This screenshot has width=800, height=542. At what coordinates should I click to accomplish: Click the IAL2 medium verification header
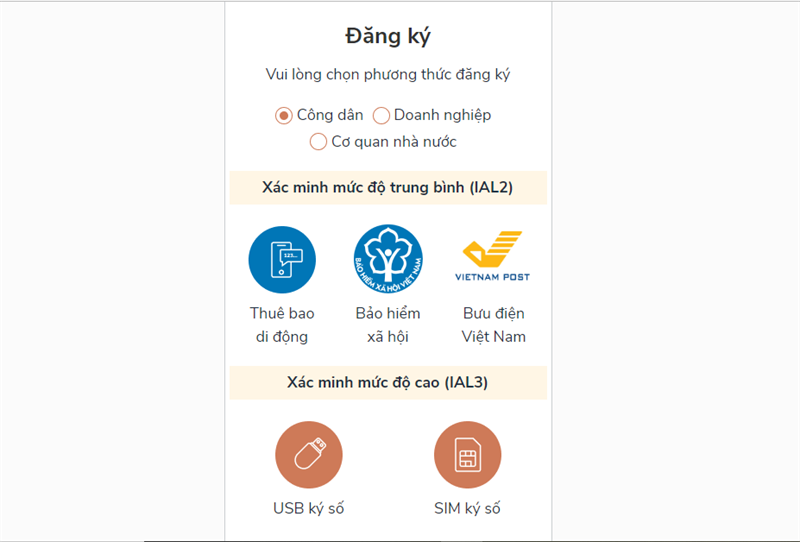[x=388, y=187]
